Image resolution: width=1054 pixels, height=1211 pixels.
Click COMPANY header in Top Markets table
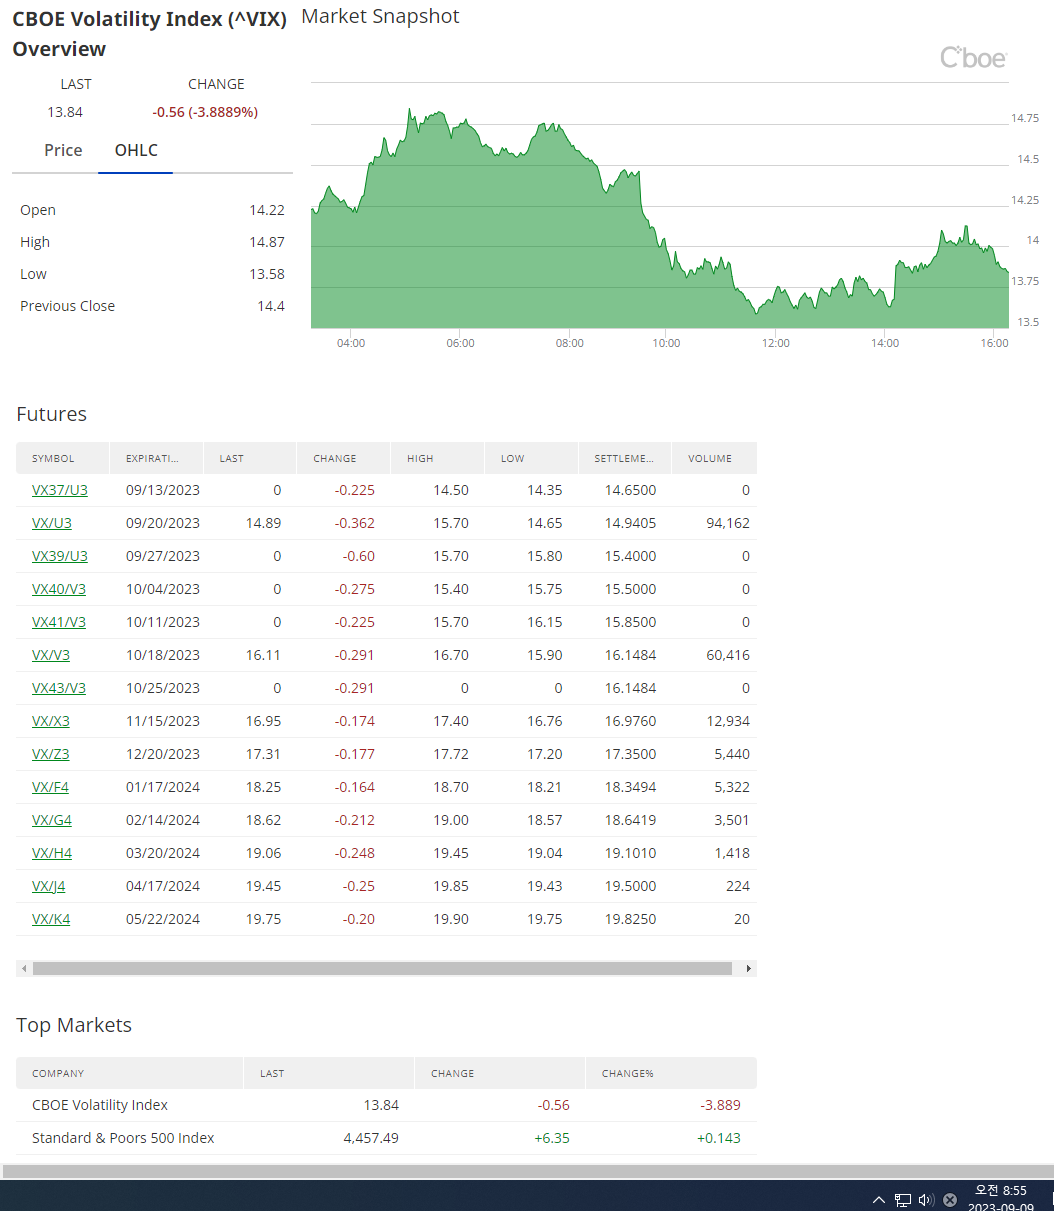pos(130,1073)
